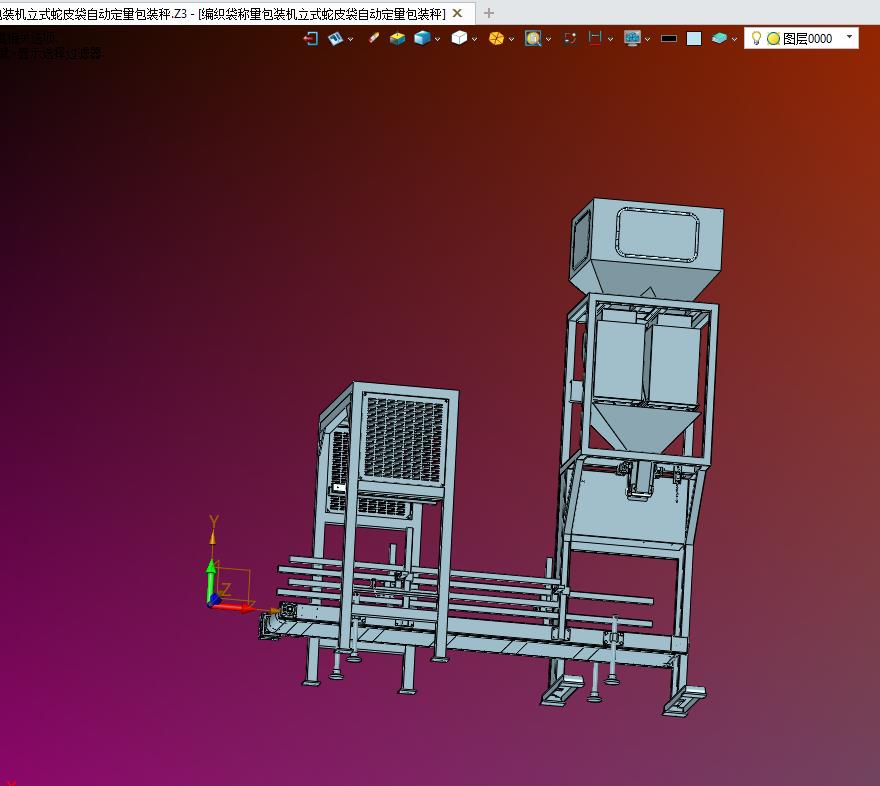Image resolution: width=880 pixels, height=786 pixels.
Task: Toggle the layer light bulb visibility
Action: click(x=756, y=38)
